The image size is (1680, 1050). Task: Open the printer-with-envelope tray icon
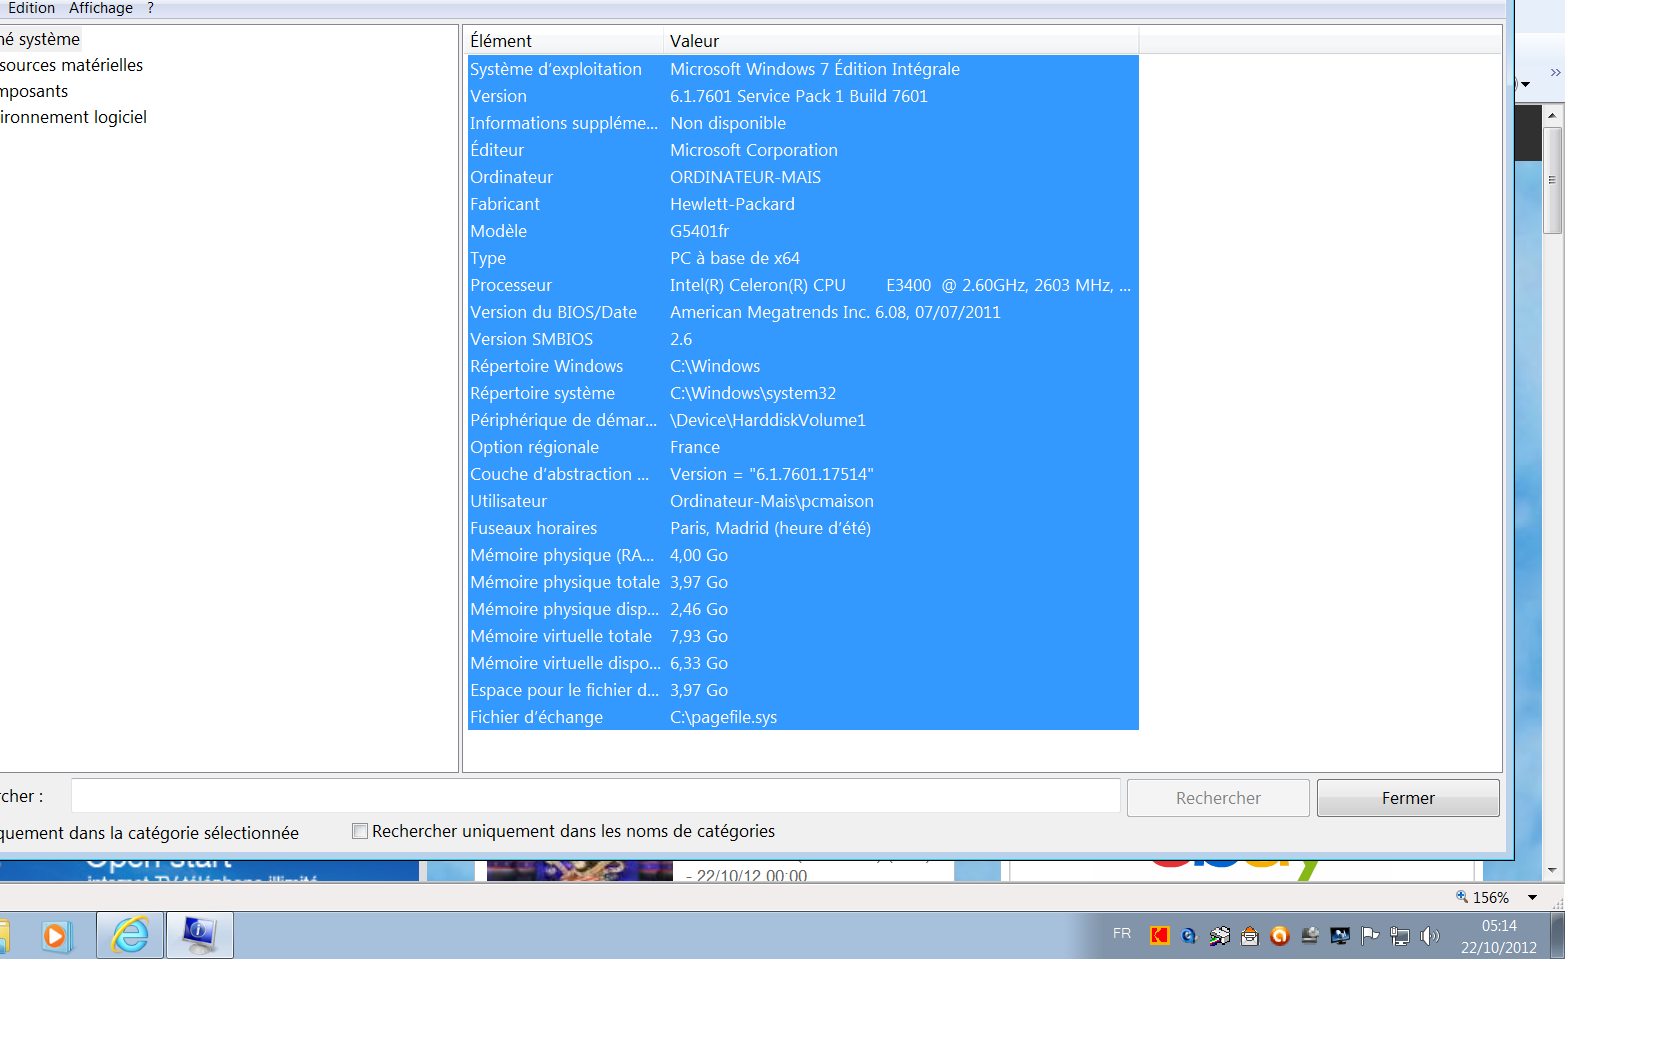pyautogui.click(x=1250, y=936)
